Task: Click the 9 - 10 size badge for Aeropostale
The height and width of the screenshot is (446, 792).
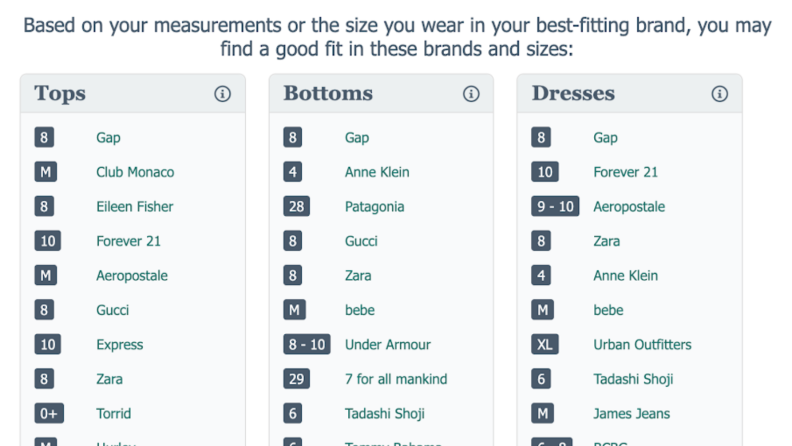Action: pyautogui.click(x=555, y=206)
